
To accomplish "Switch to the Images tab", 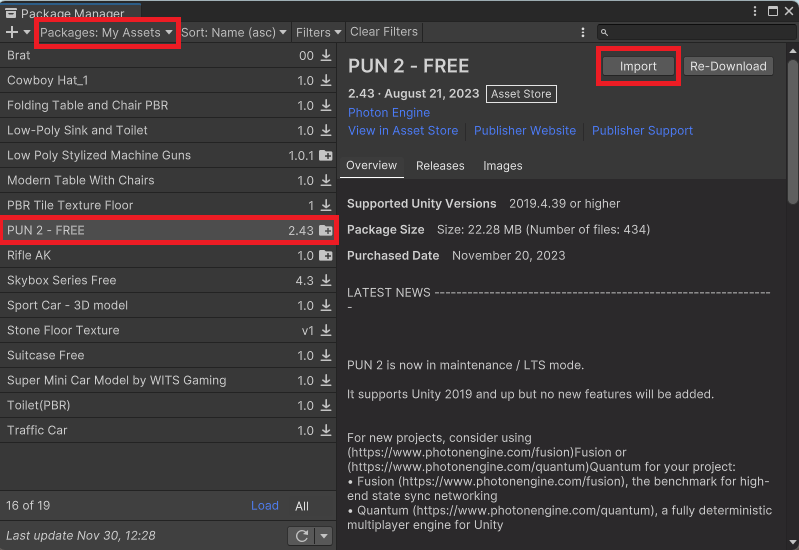I will point(502,166).
